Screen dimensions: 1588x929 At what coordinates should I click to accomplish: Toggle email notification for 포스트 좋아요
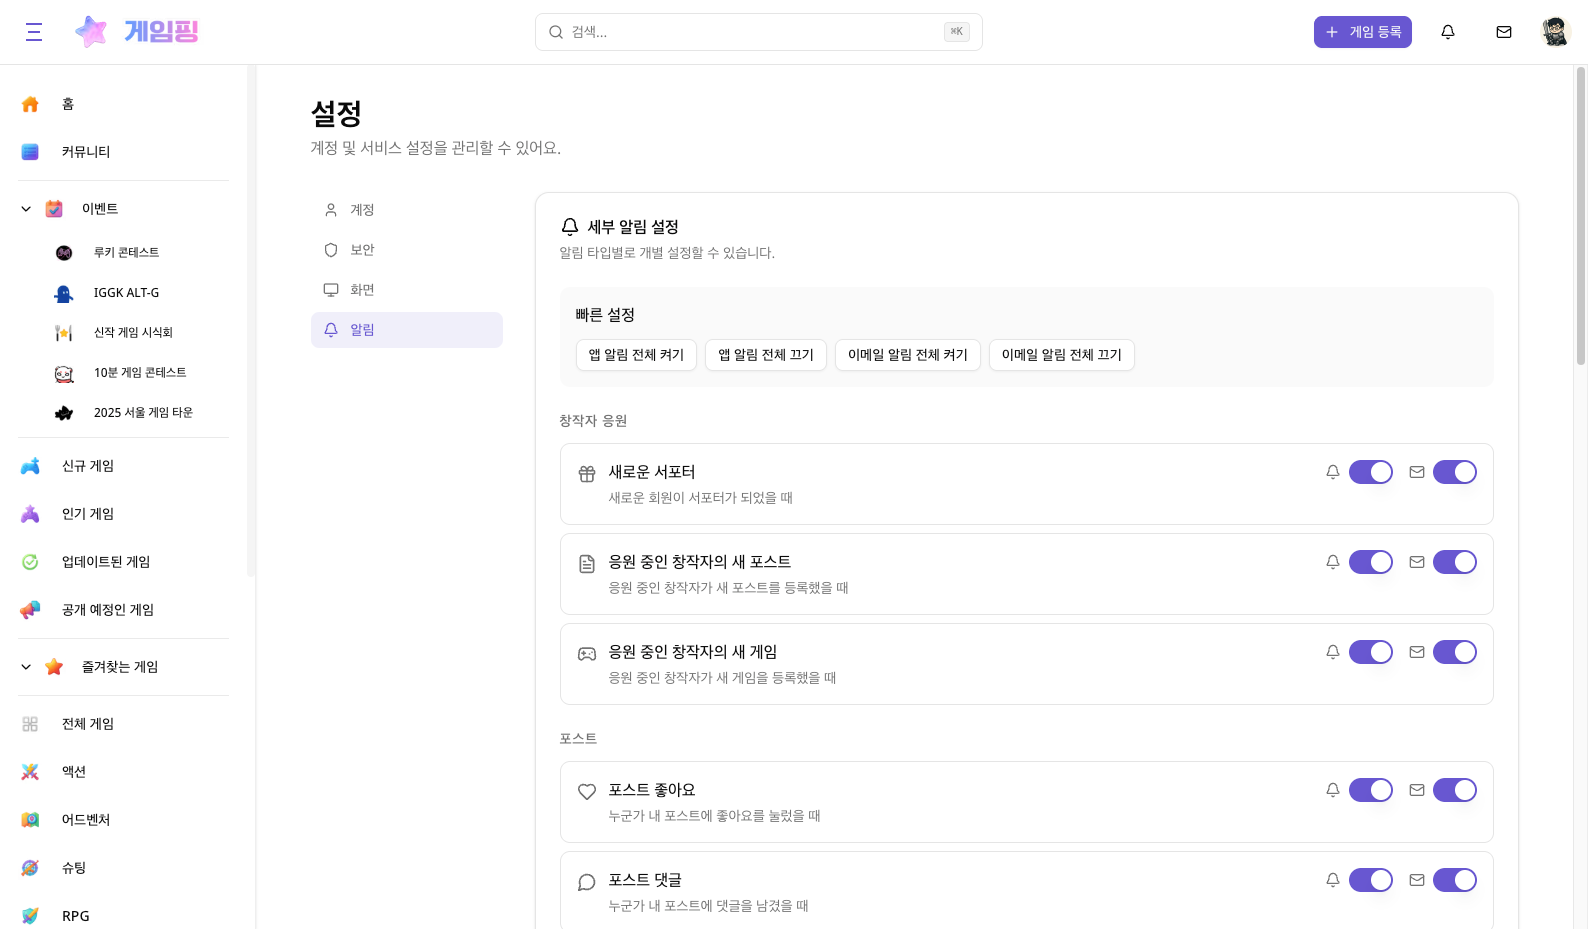click(1455, 790)
